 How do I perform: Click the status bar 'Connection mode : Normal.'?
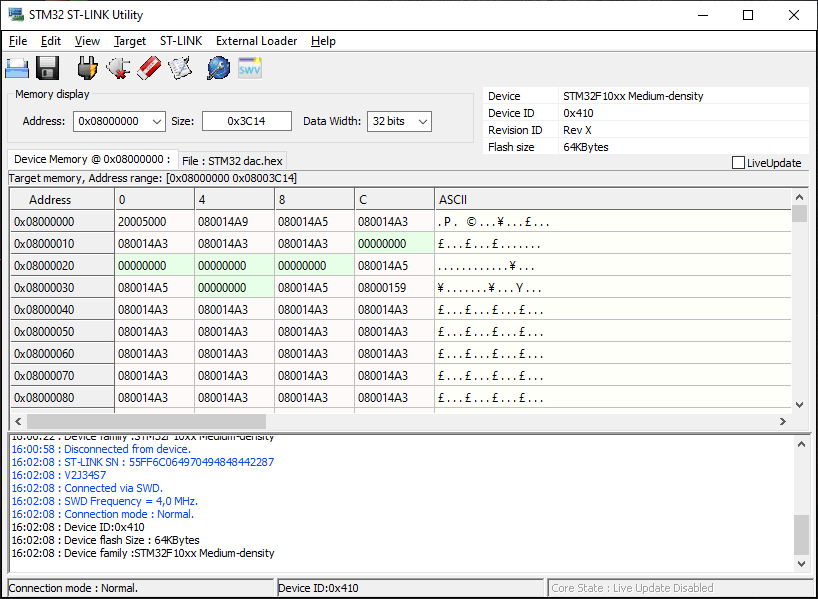coord(140,588)
